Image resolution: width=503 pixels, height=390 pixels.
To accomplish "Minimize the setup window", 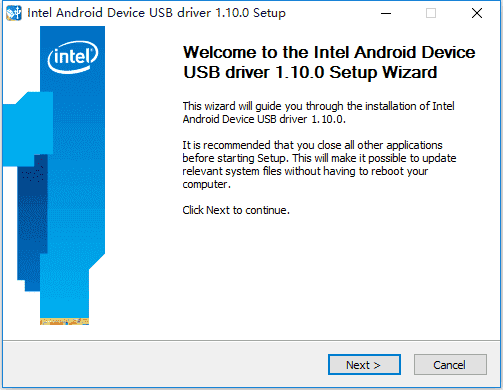I will click(386, 13).
